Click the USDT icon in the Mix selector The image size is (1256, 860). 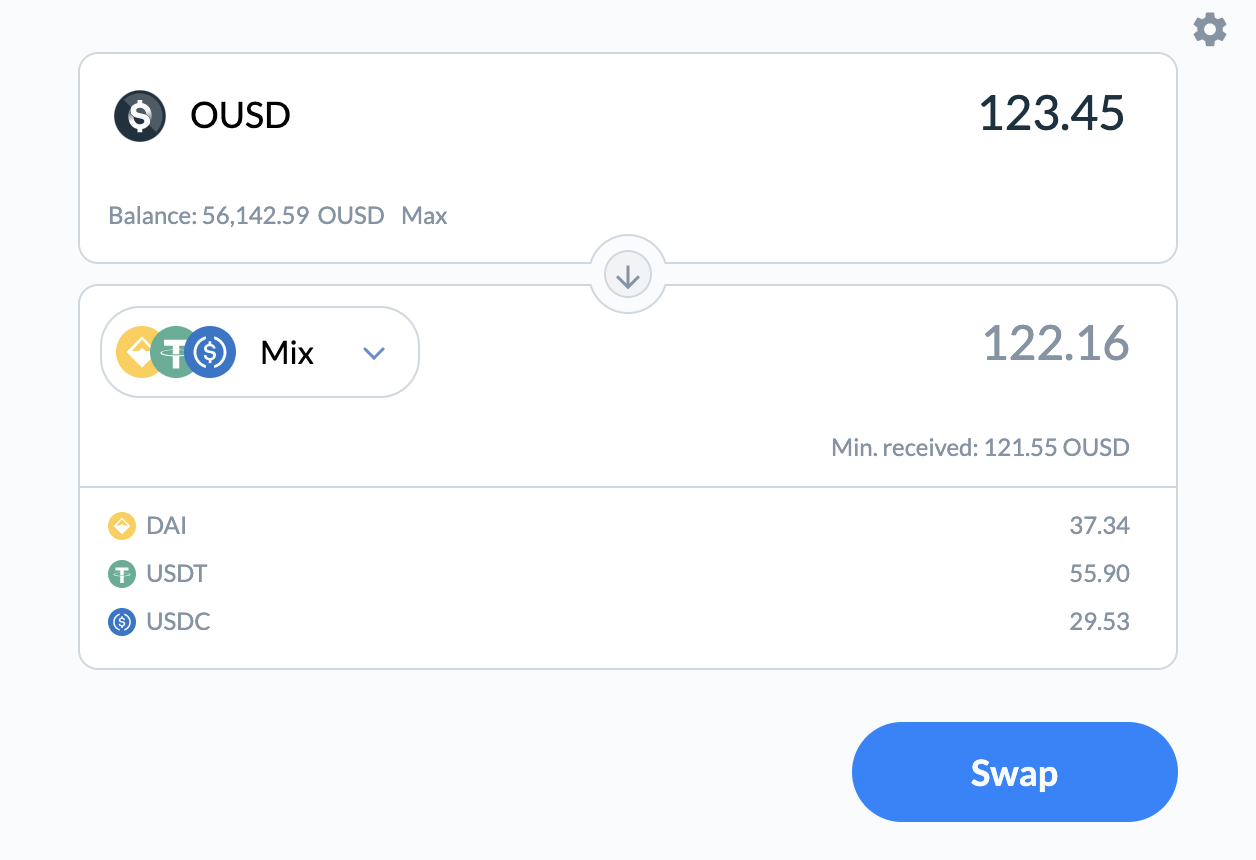(x=176, y=352)
